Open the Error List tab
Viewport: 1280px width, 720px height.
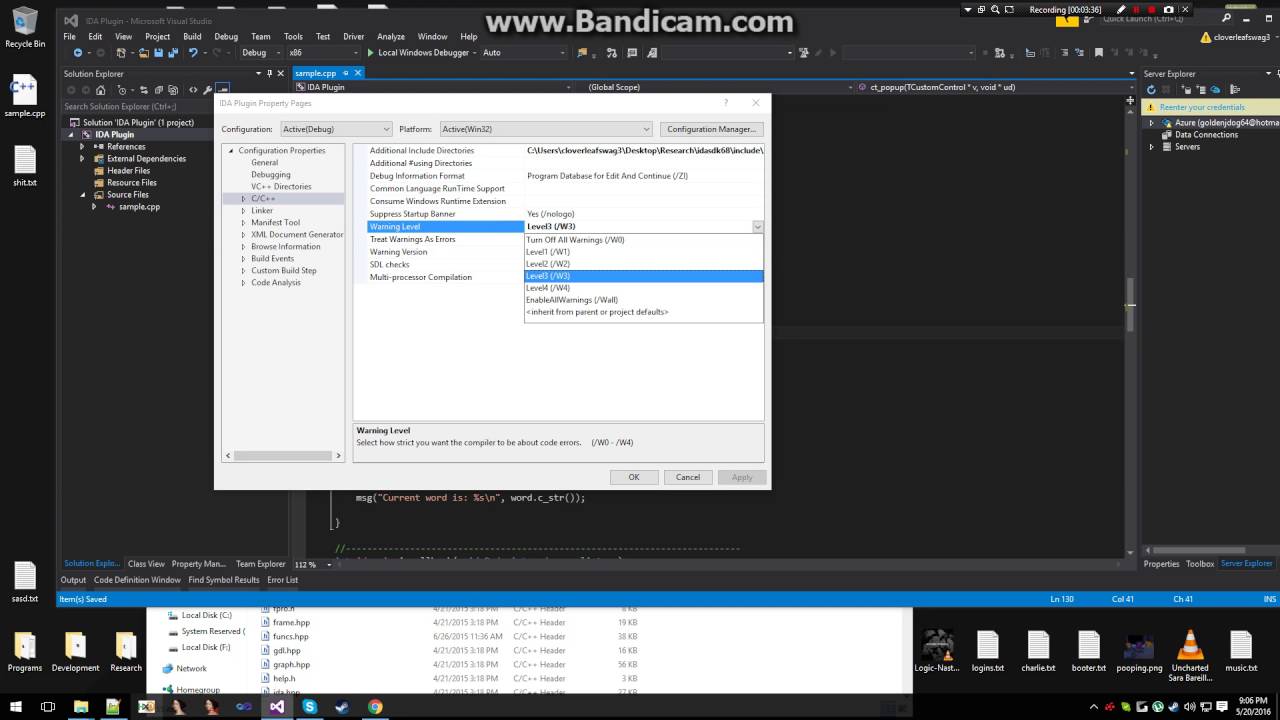click(283, 580)
